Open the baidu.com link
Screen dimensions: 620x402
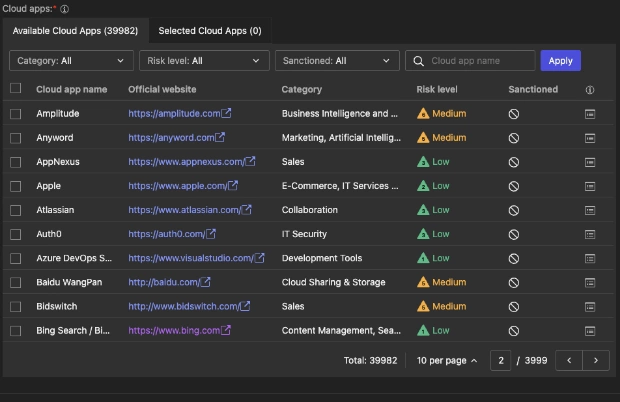[x=170, y=282]
